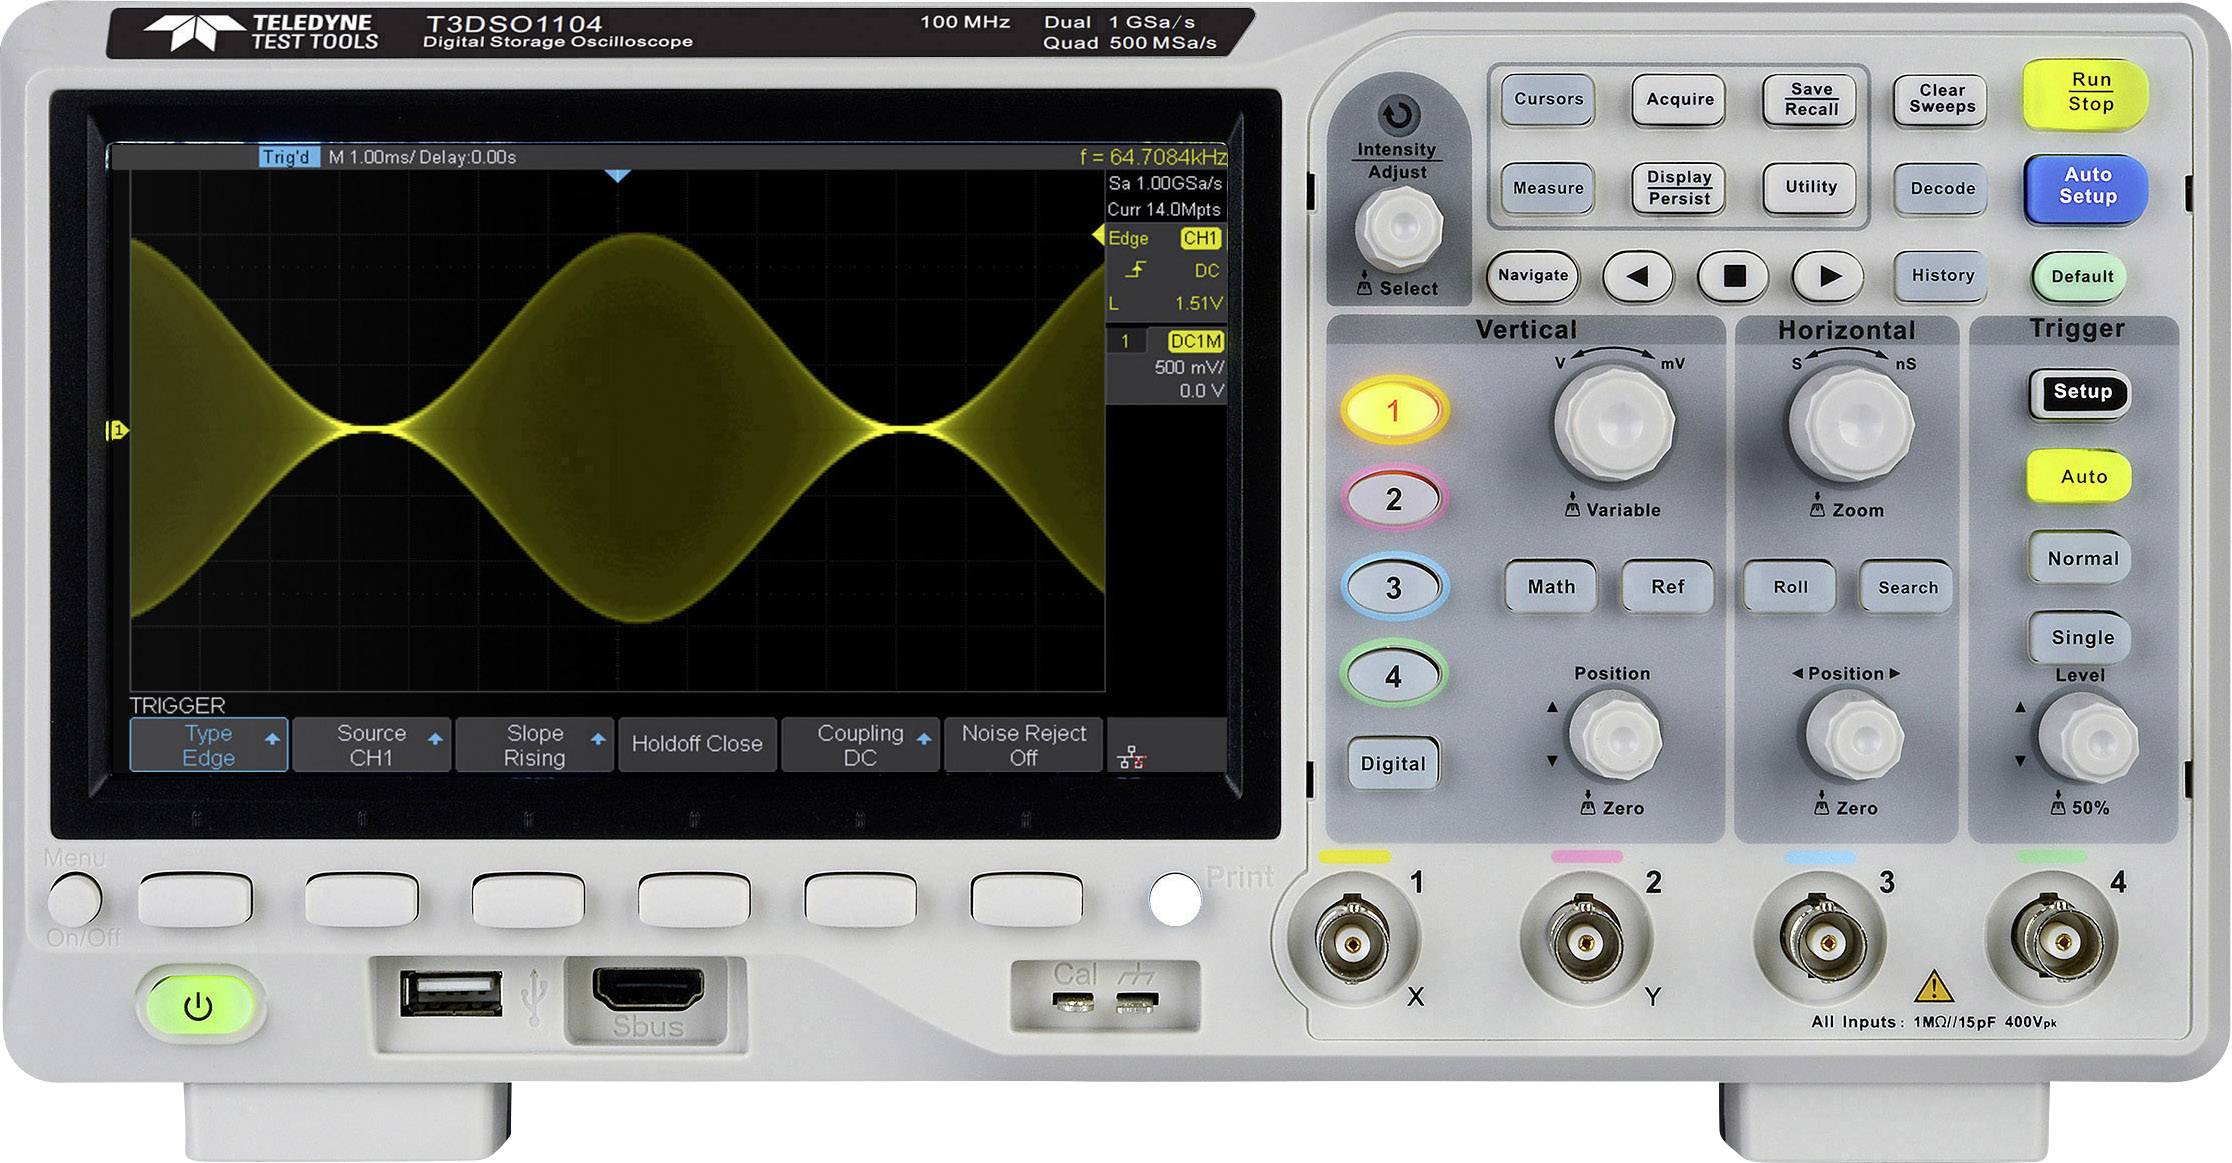This screenshot has width=2232, height=1163.
Task: Enable the Digital channels
Action: click(x=1392, y=763)
